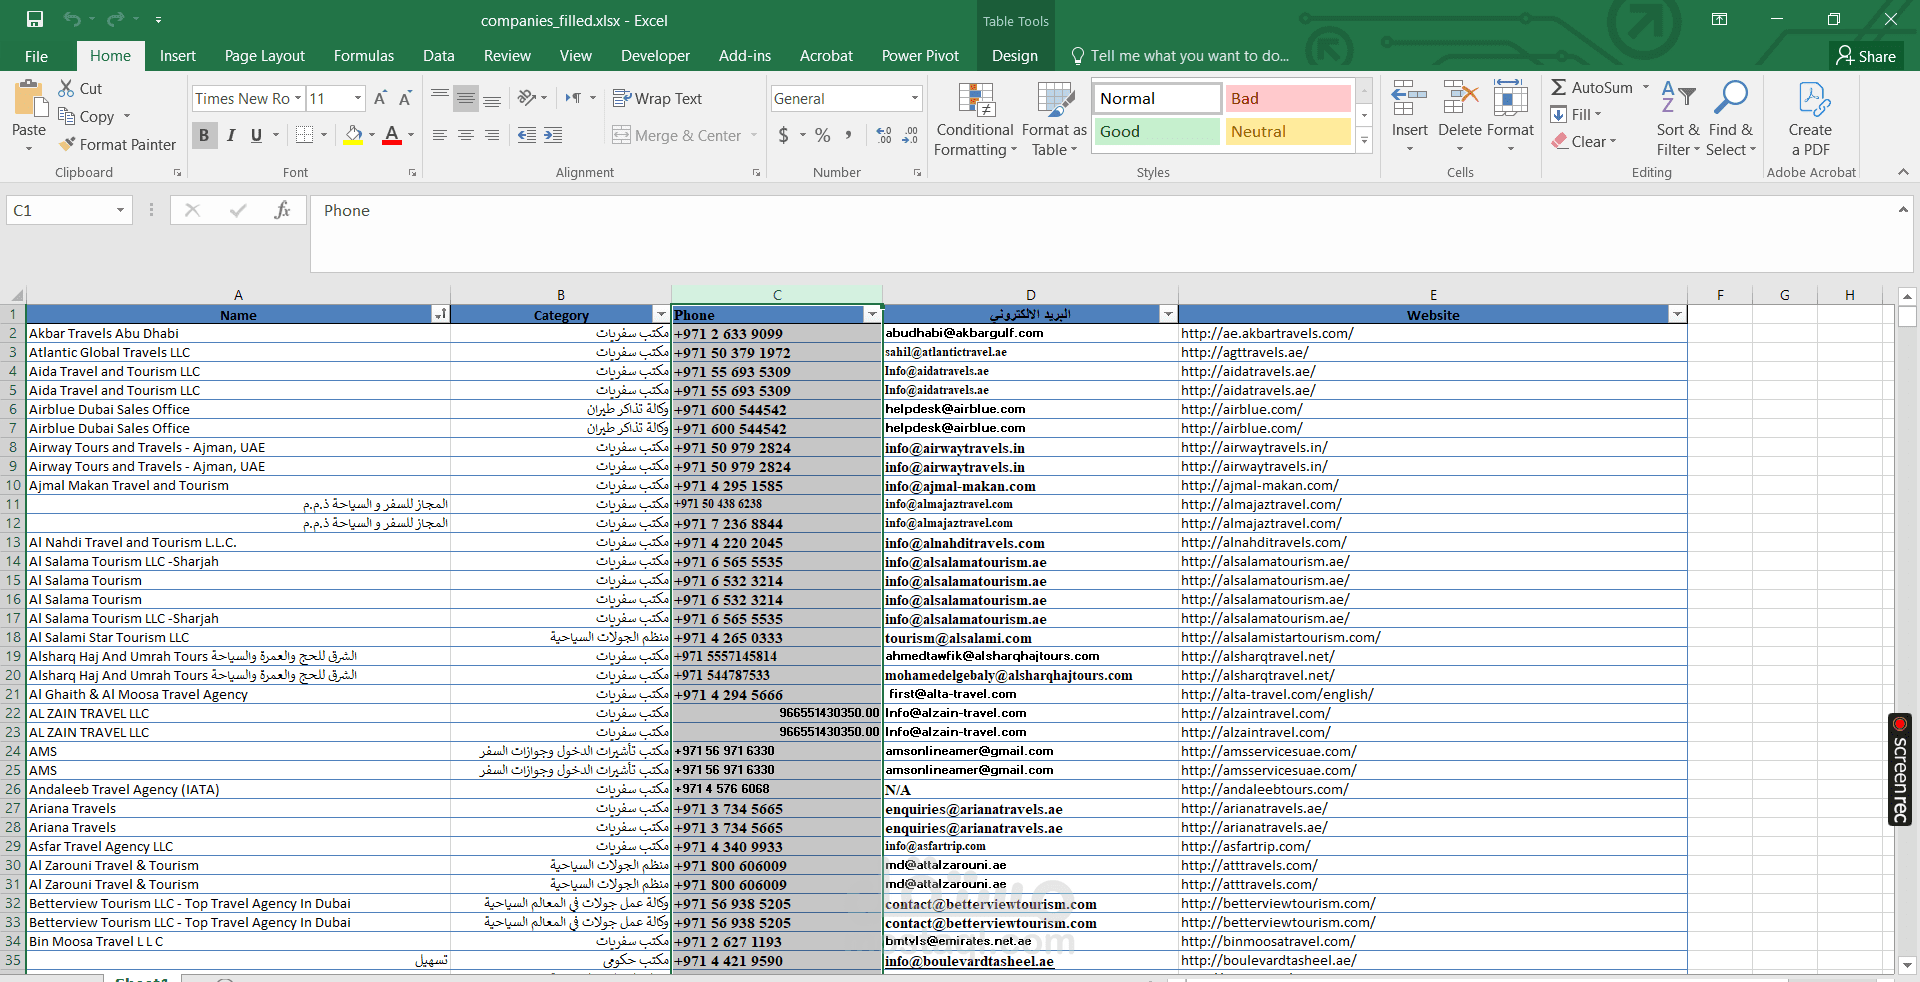Click the Paste clipboard icon
This screenshot has width=1920, height=982.
[x=29, y=100]
